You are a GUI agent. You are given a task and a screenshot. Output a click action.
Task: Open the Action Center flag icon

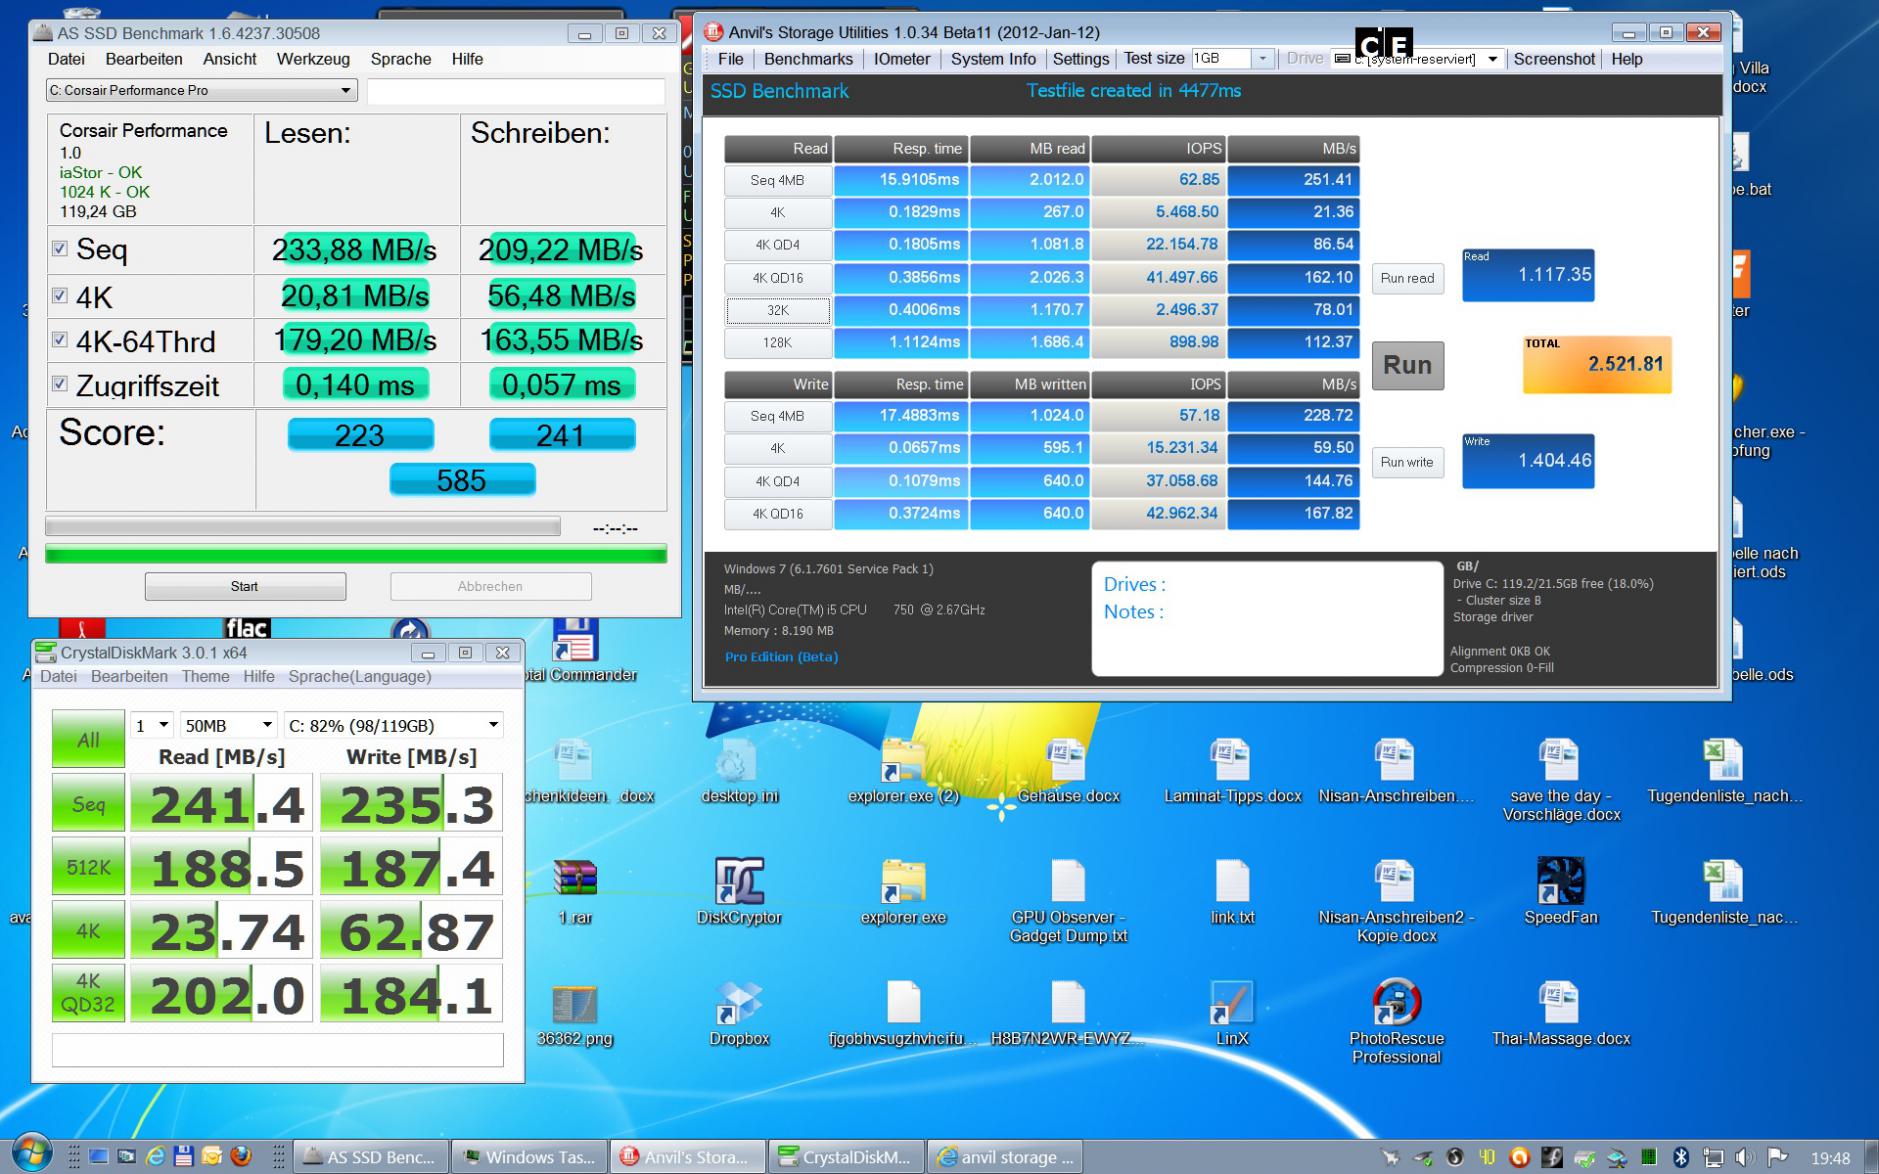click(1777, 1157)
